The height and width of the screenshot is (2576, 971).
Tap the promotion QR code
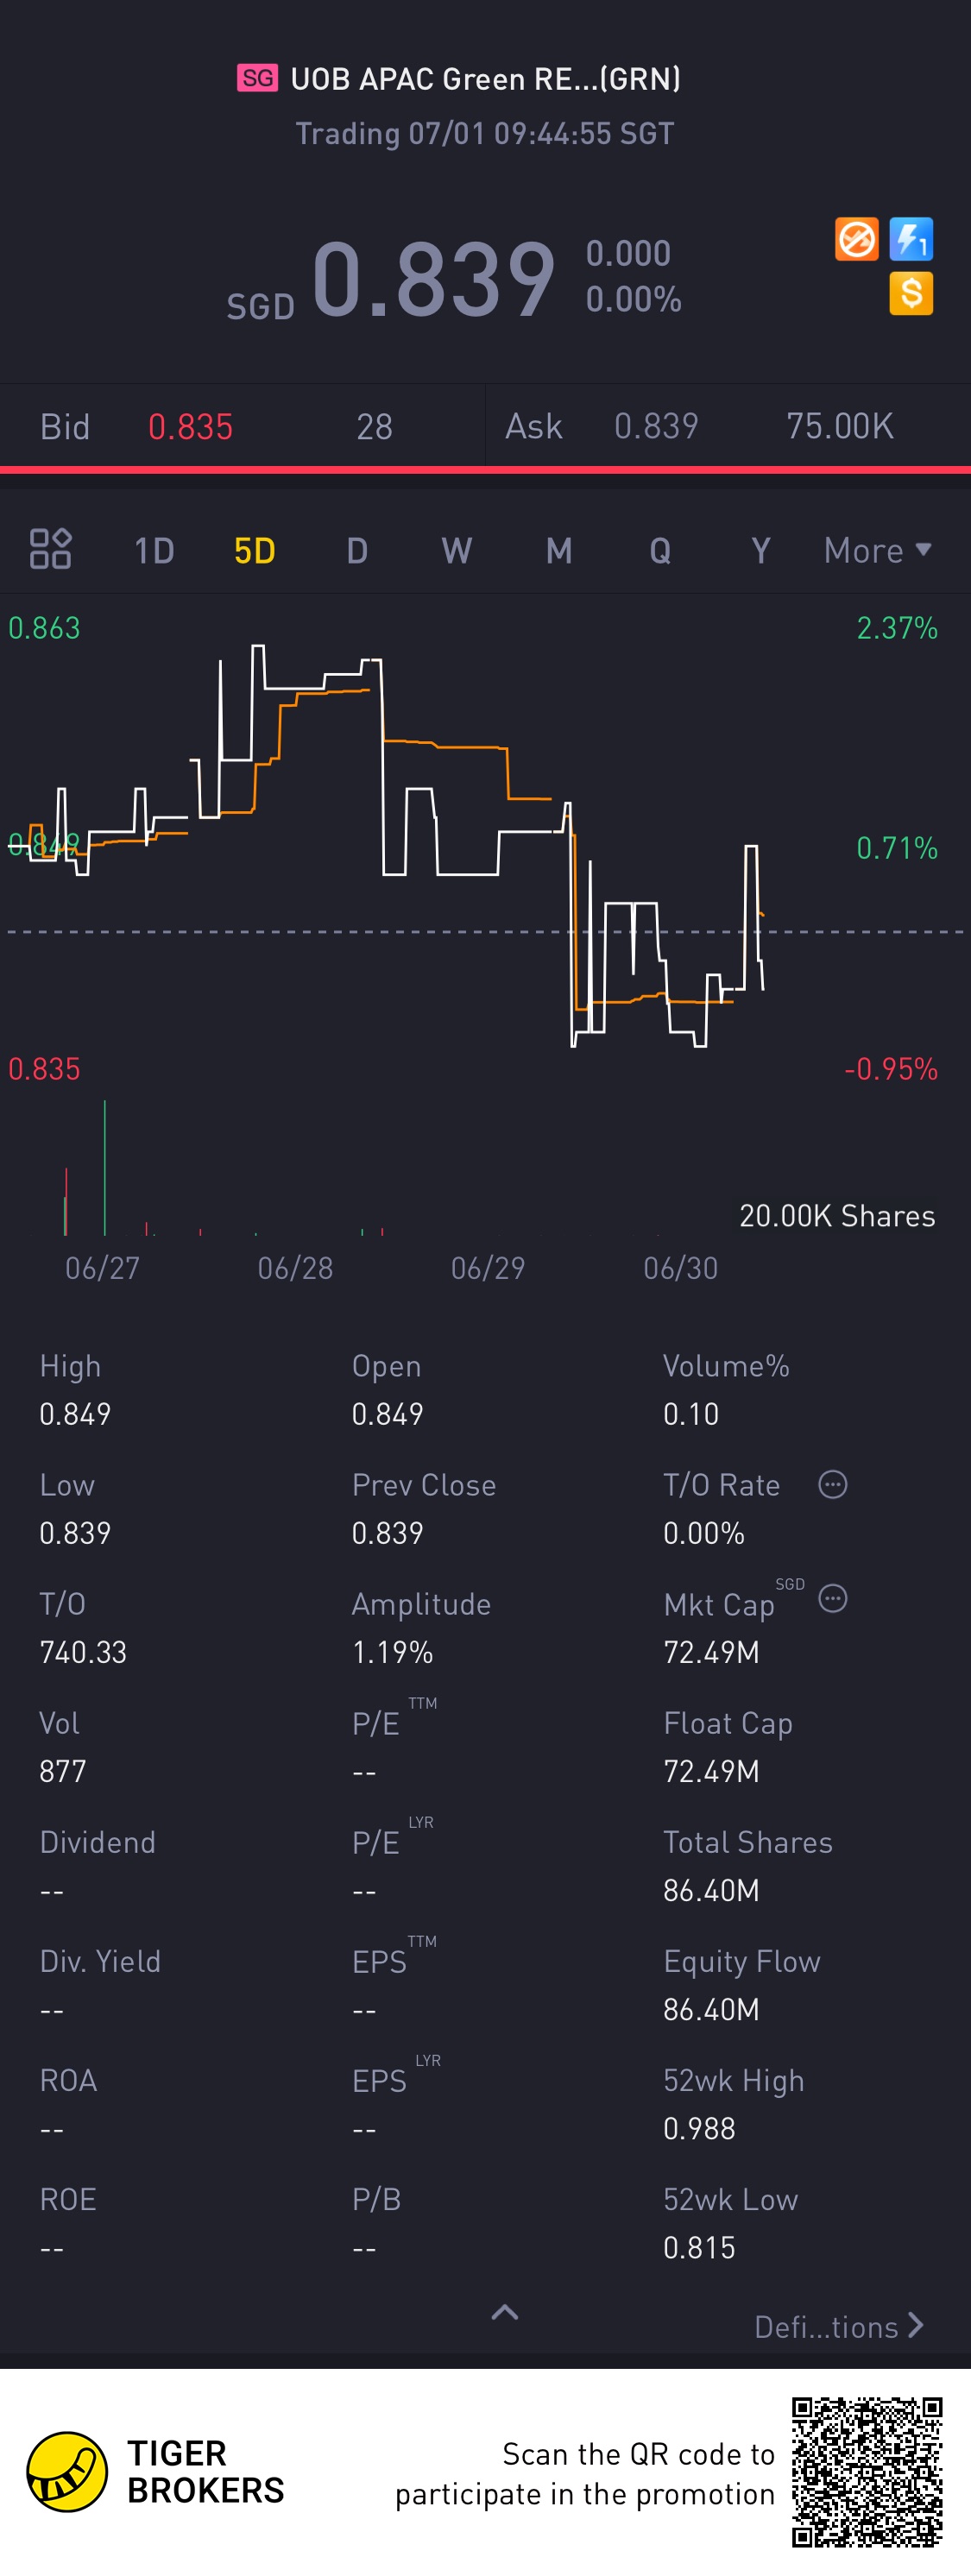[867, 2472]
